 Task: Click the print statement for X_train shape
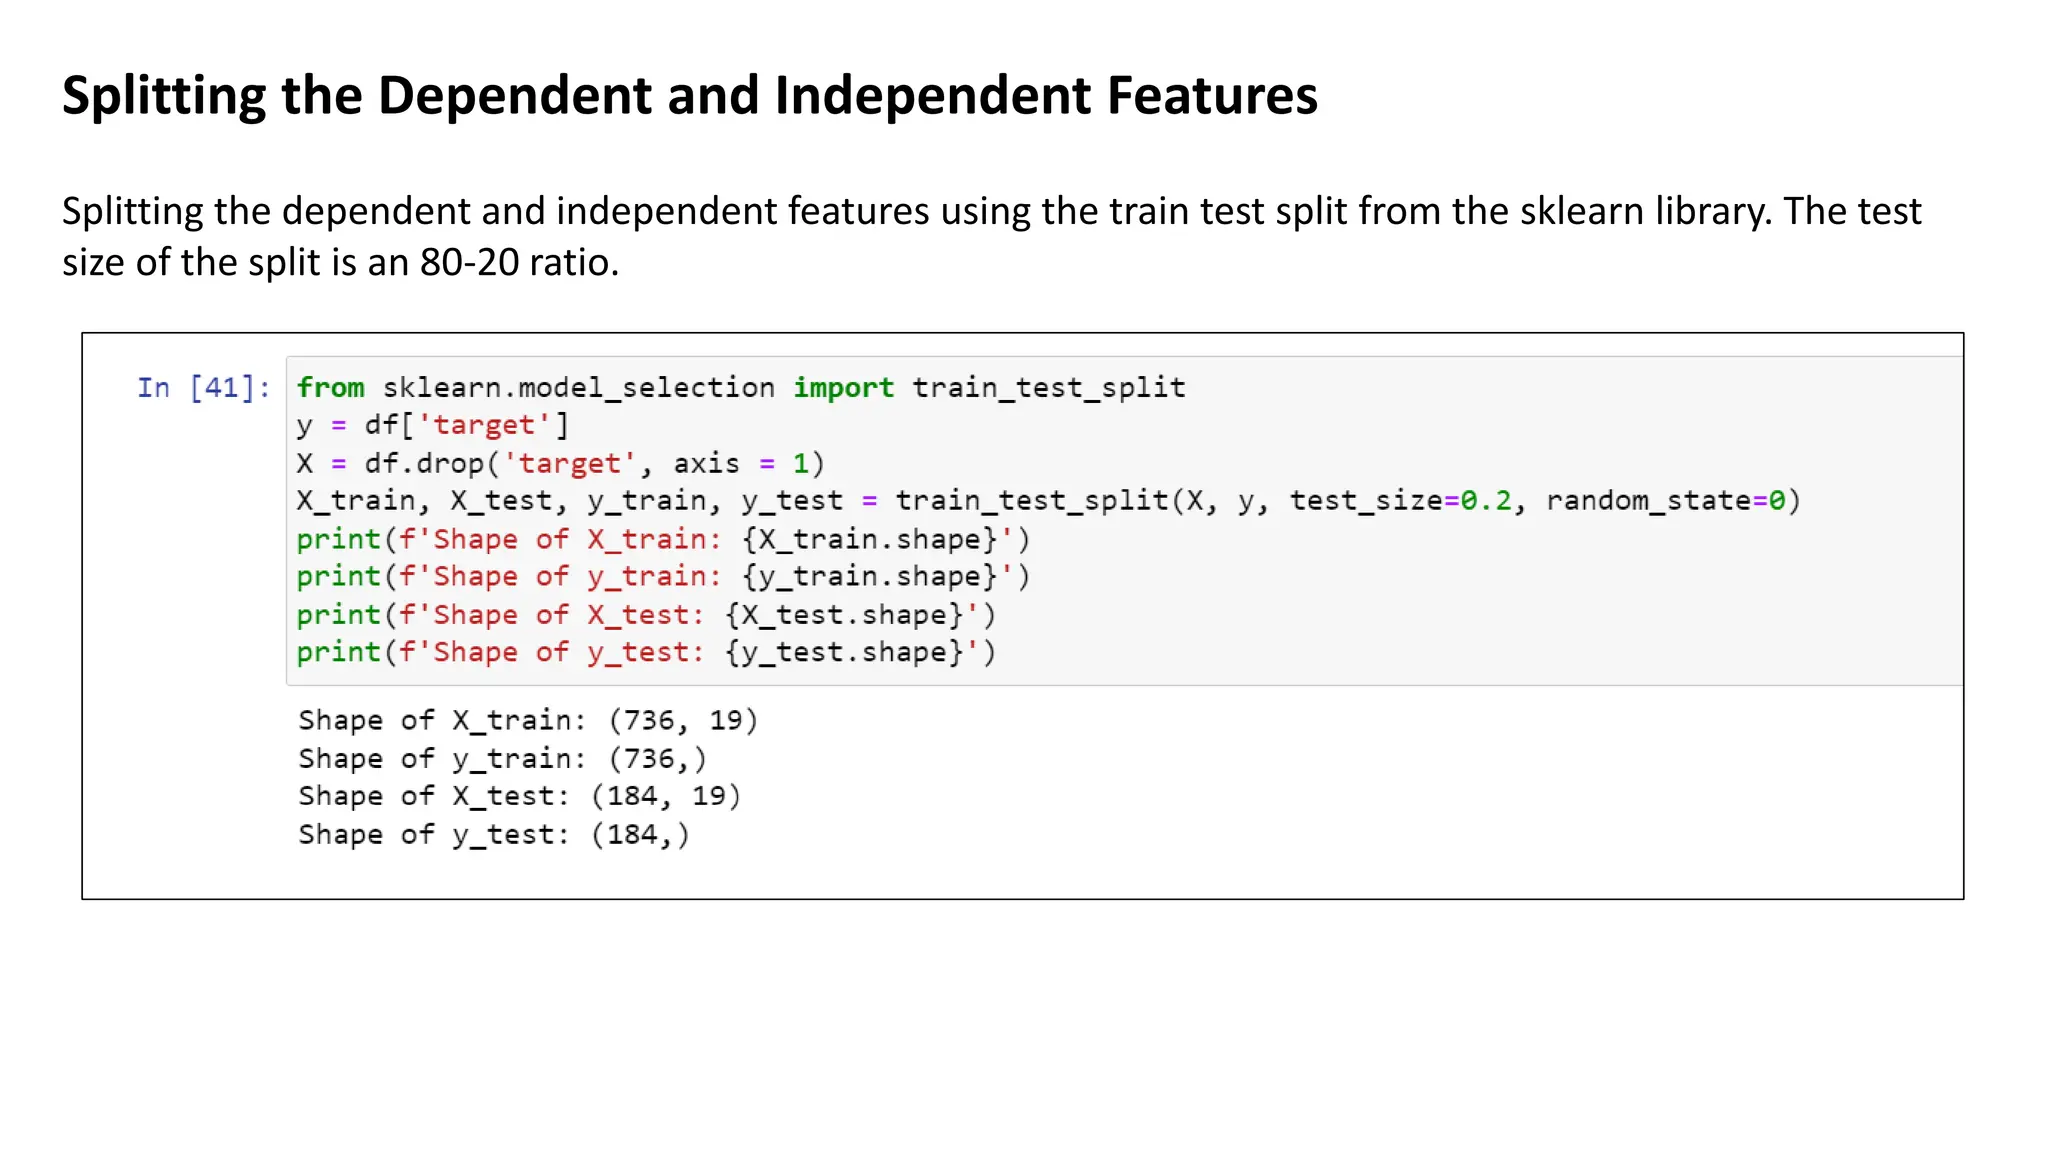(662, 540)
